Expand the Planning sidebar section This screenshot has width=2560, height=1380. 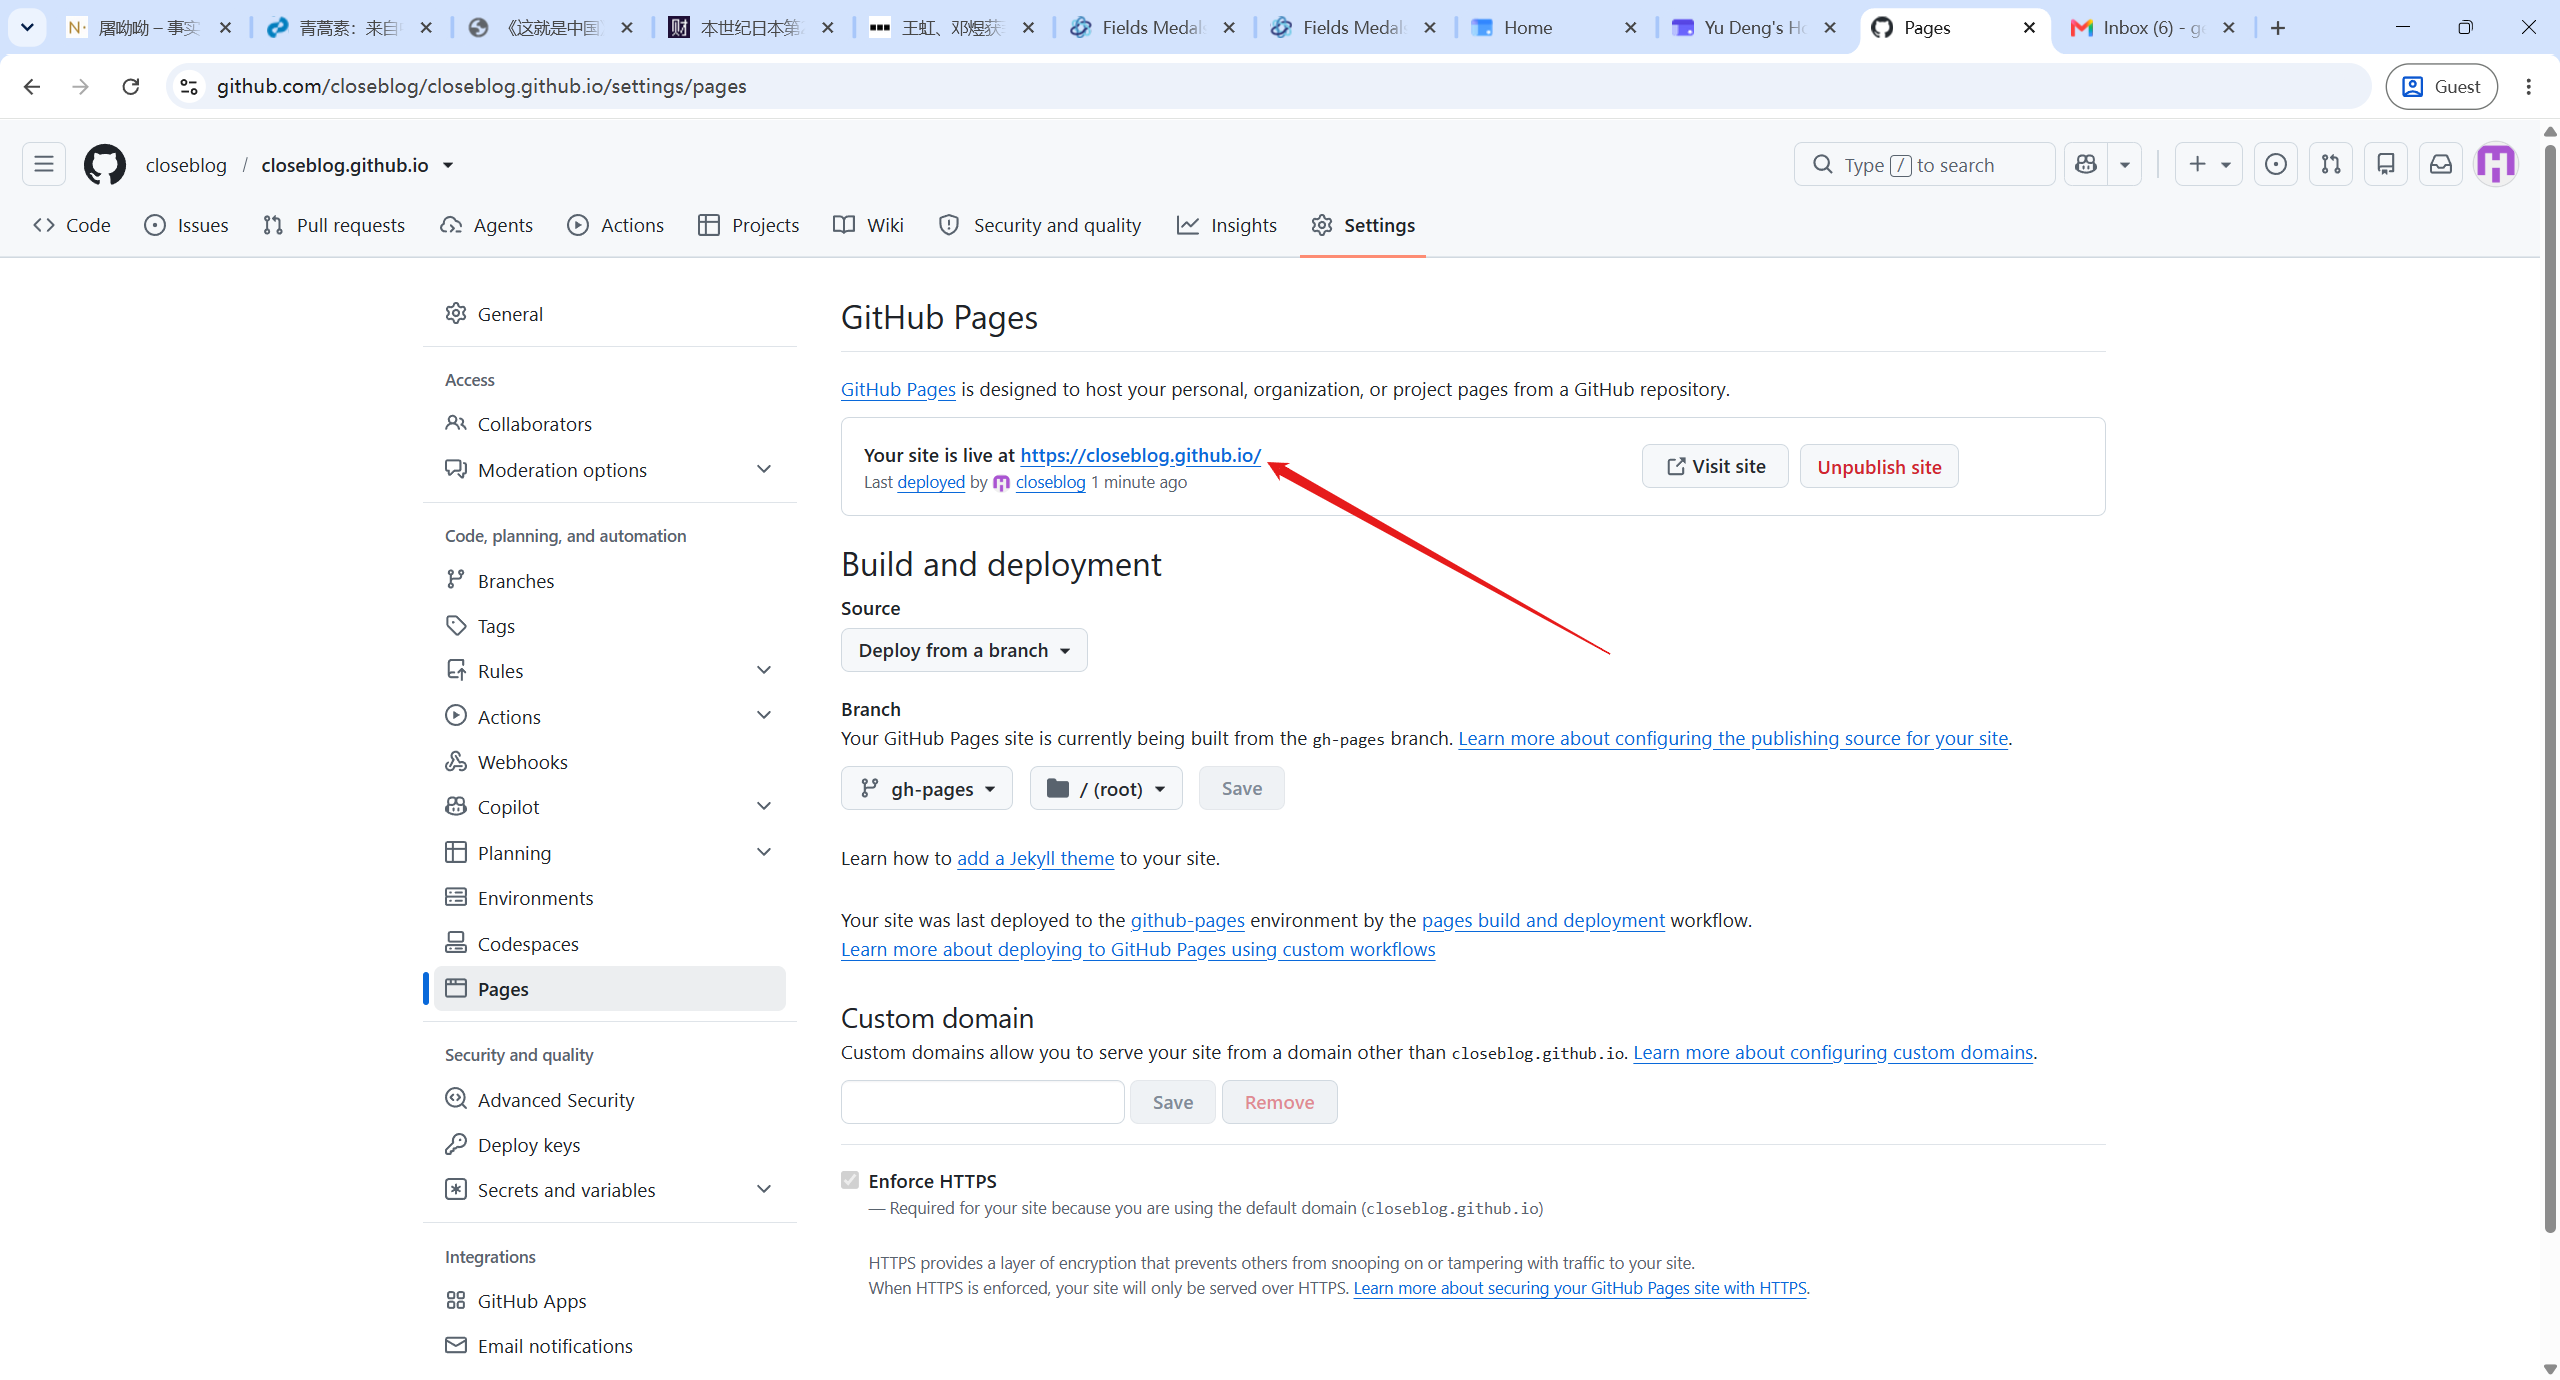coord(764,852)
